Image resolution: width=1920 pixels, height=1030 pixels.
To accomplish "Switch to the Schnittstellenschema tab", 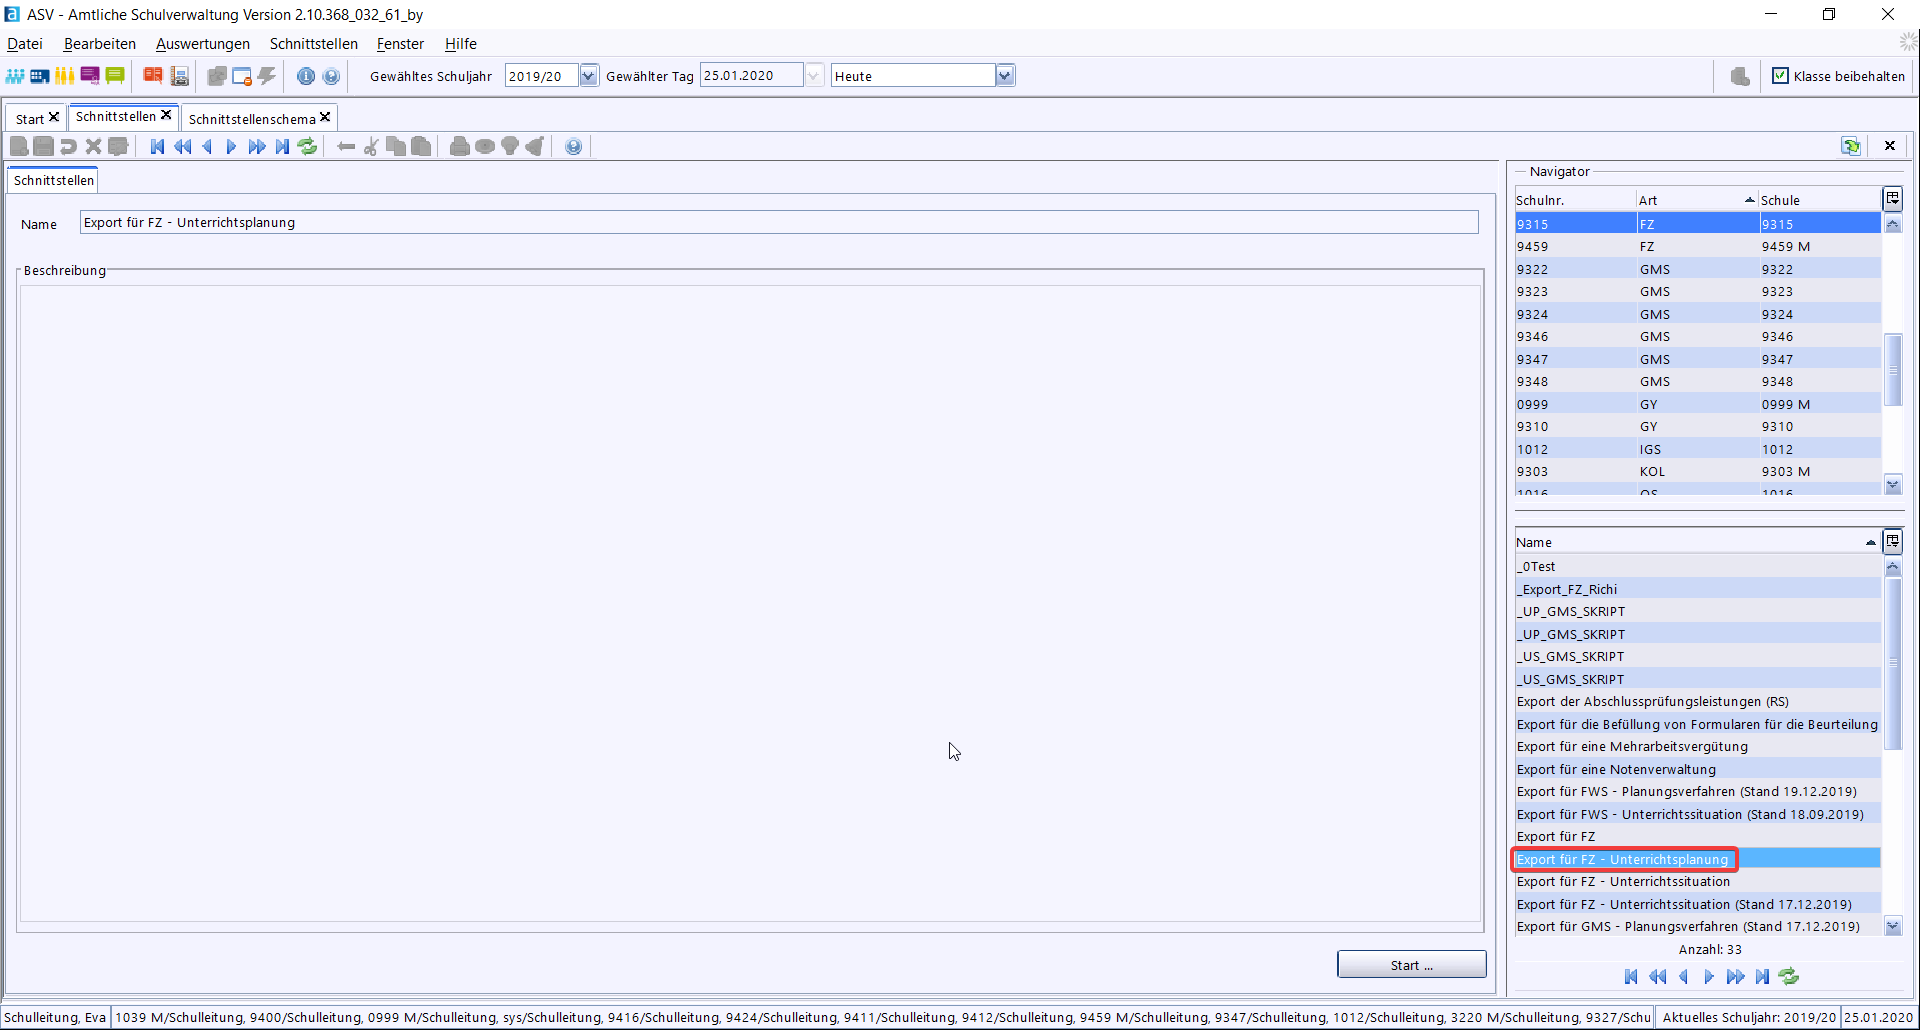I will pos(252,119).
